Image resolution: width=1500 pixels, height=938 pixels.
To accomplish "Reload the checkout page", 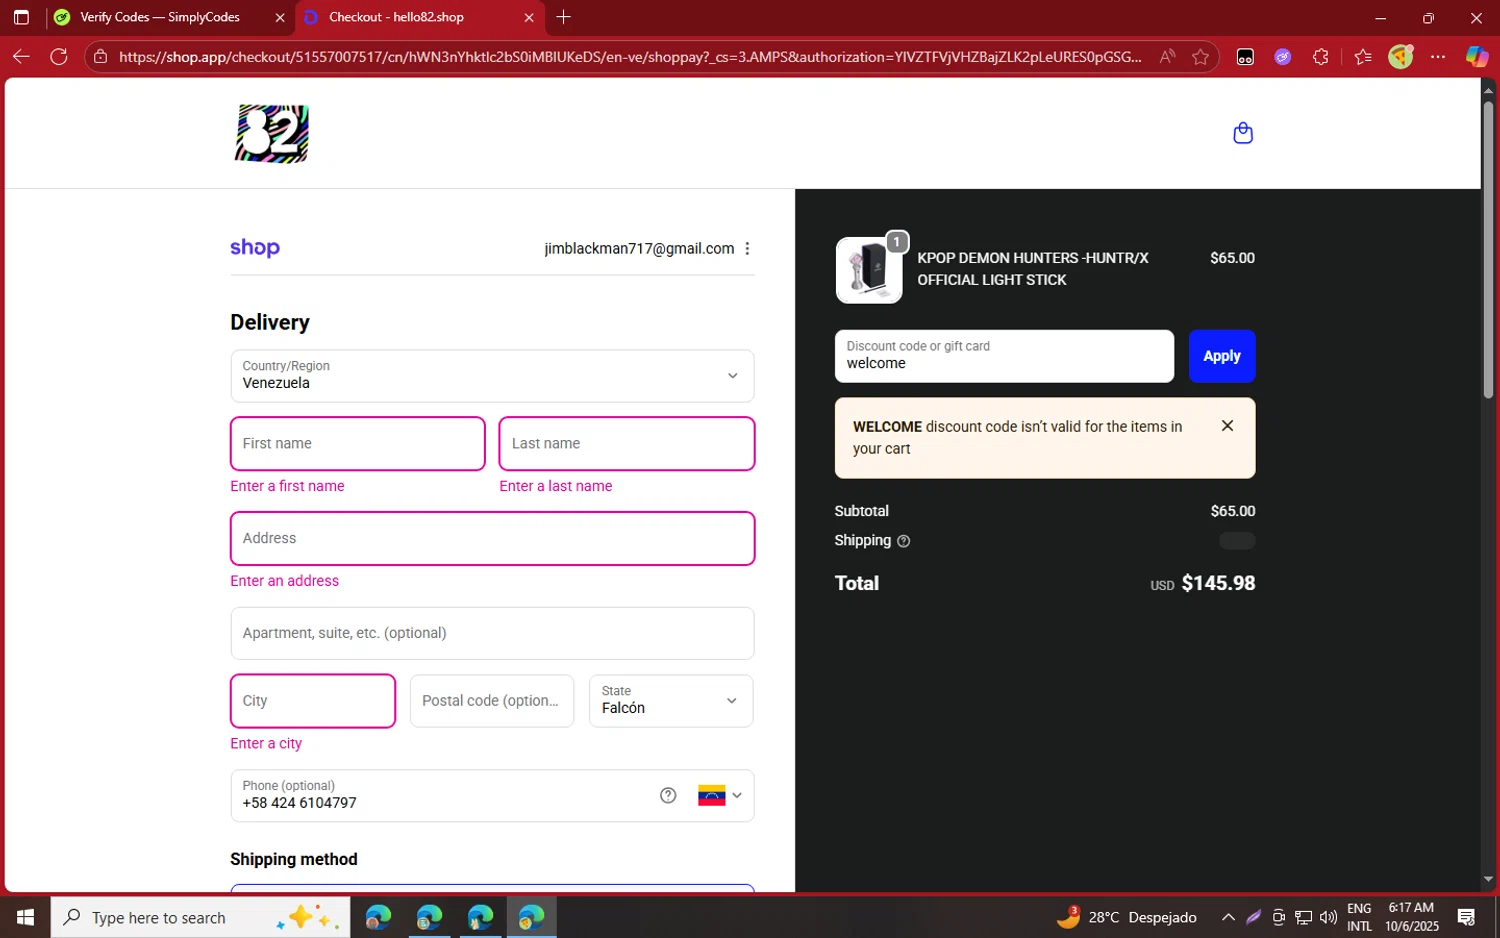I will coord(59,57).
